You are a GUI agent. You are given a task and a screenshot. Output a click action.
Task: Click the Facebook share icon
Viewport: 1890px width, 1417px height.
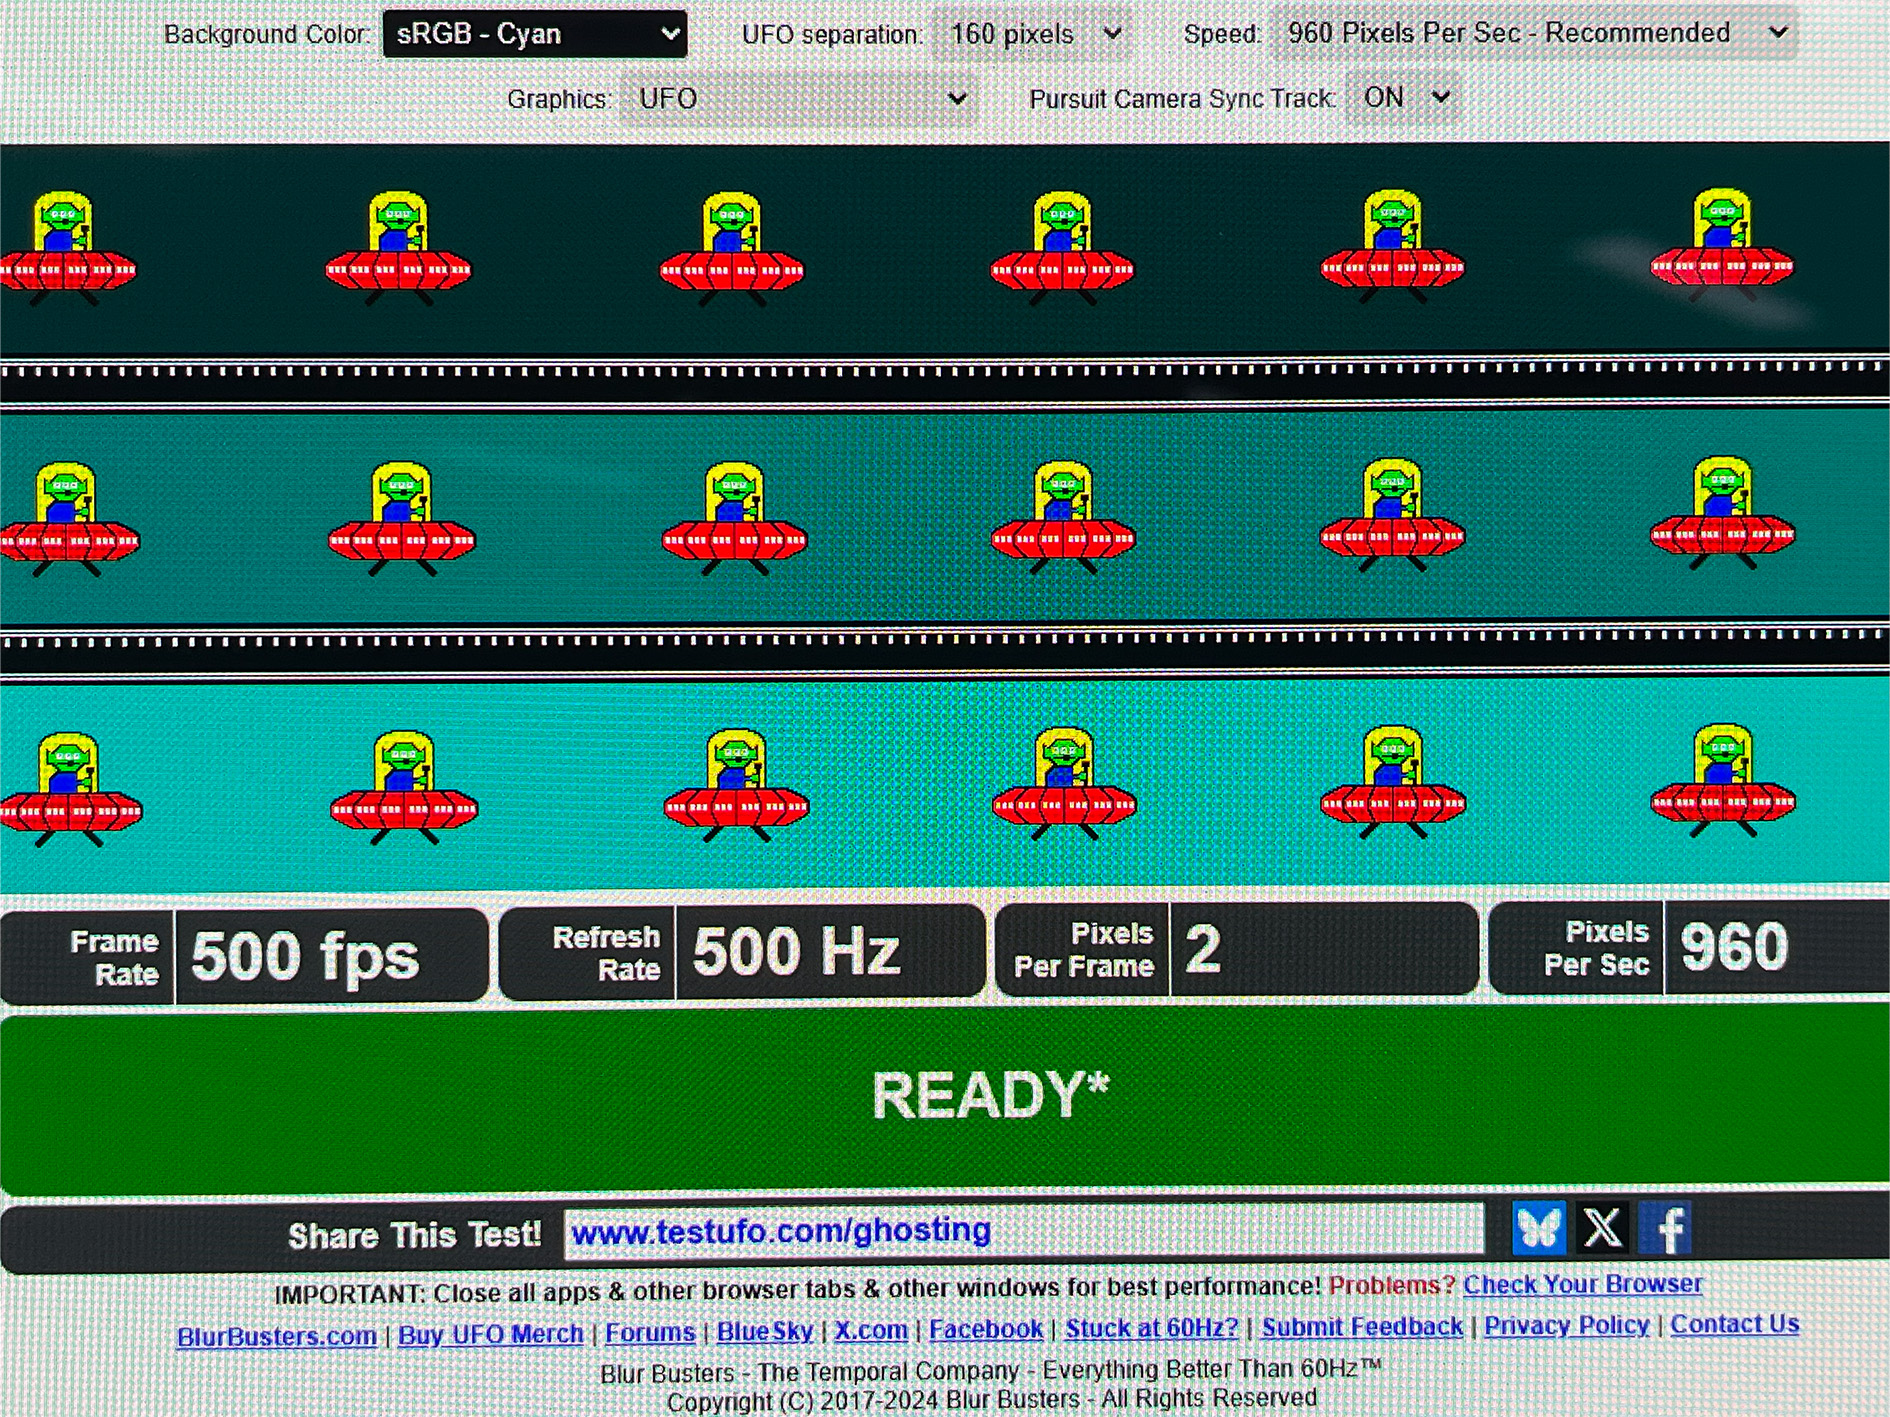click(1666, 1227)
